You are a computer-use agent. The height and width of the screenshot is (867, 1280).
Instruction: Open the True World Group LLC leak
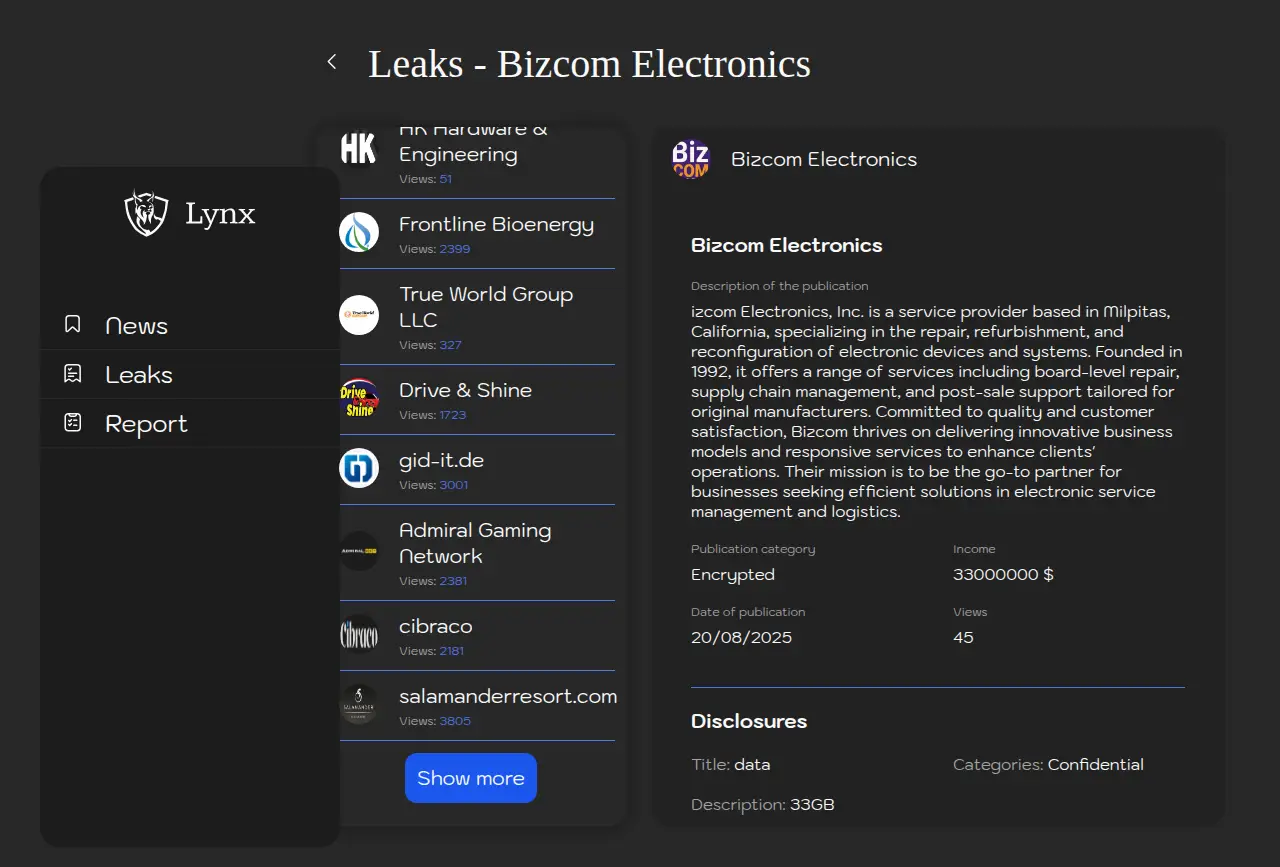pos(486,307)
